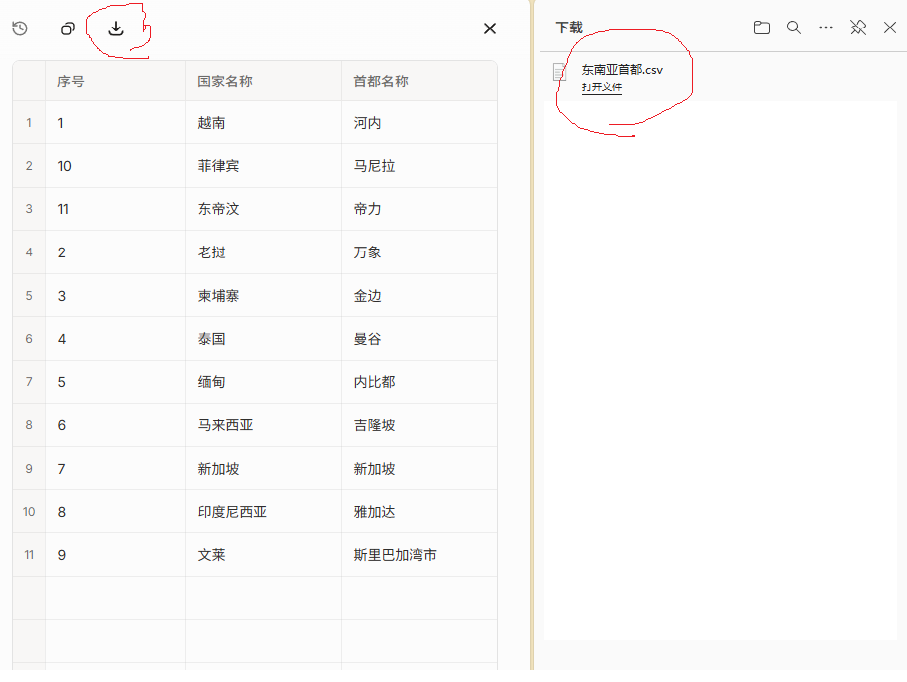Open downloads folder icon

[761, 27]
